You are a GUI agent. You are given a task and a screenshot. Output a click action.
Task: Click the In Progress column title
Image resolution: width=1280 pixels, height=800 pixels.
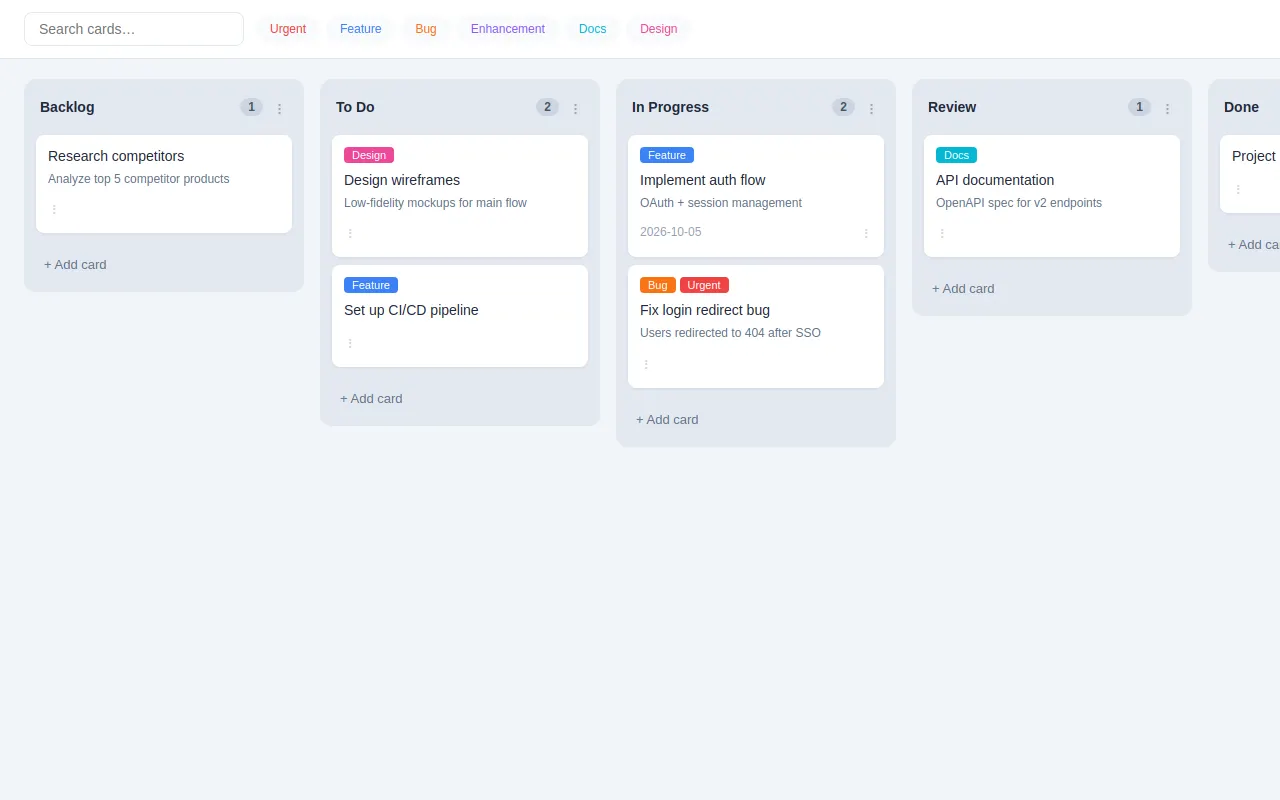[670, 107]
